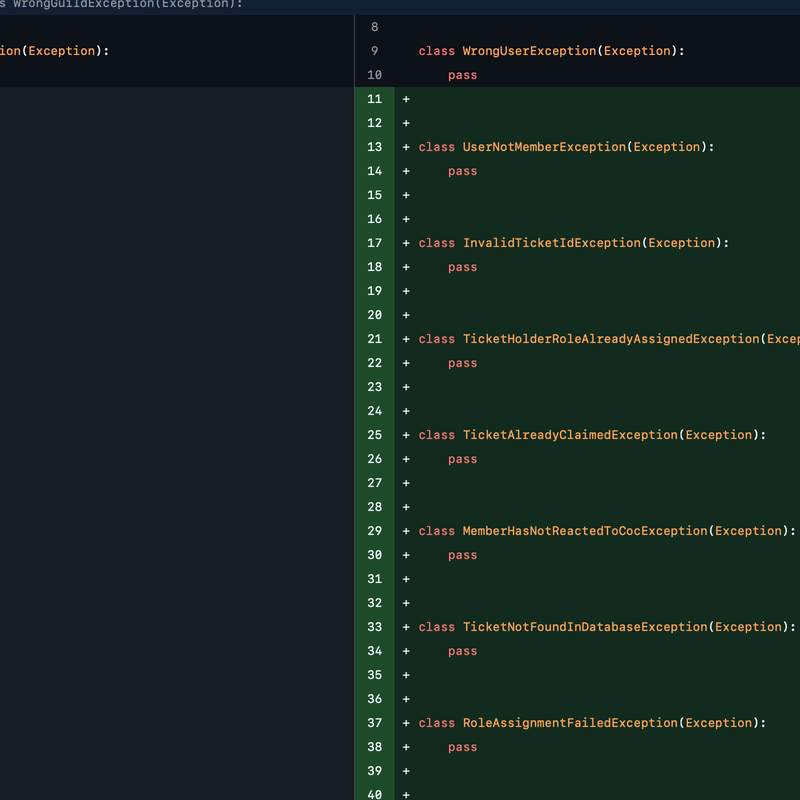Click the plus marker on line 13
This screenshot has height=800, width=800.
(404, 147)
